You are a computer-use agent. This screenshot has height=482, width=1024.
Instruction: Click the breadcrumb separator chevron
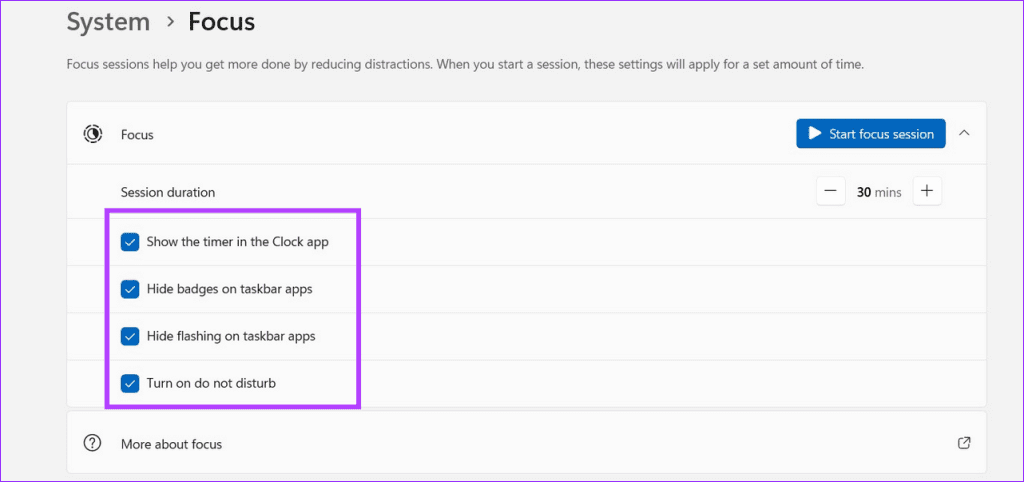[170, 22]
